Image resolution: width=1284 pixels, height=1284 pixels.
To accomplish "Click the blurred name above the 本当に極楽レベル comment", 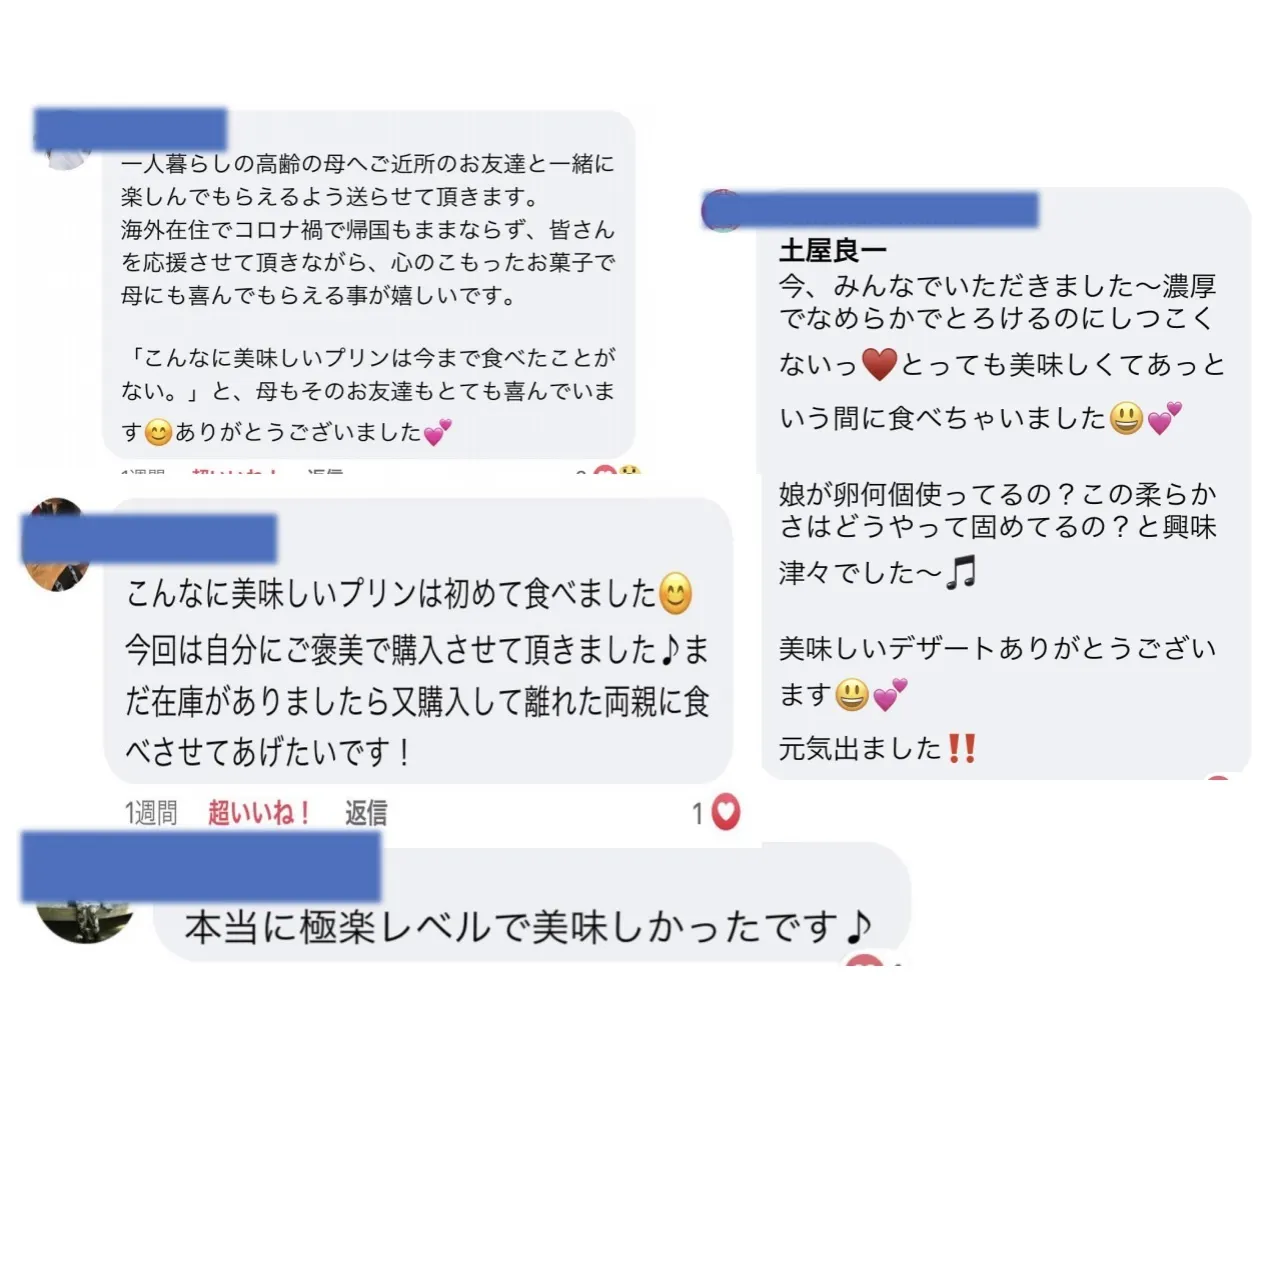I will pyautogui.click(x=201, y=866).
